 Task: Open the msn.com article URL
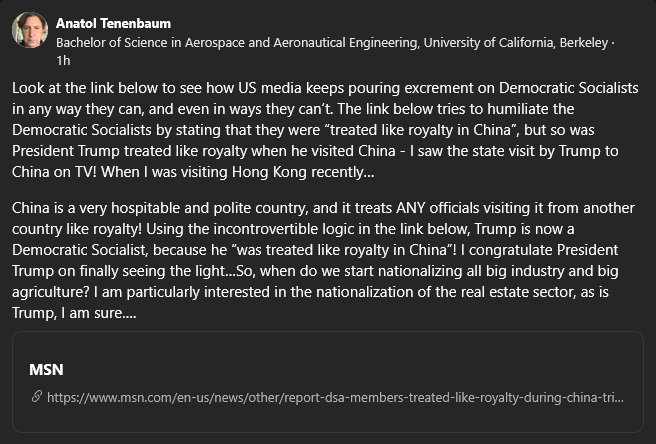point(335,397)
